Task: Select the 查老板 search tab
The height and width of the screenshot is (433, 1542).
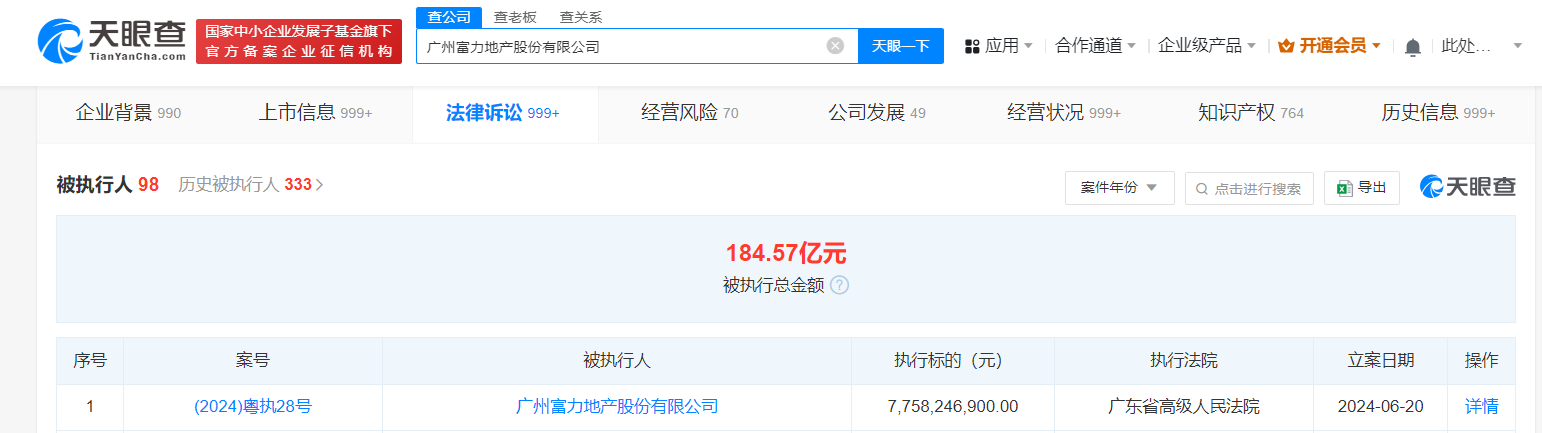Action: pos(515,17)
